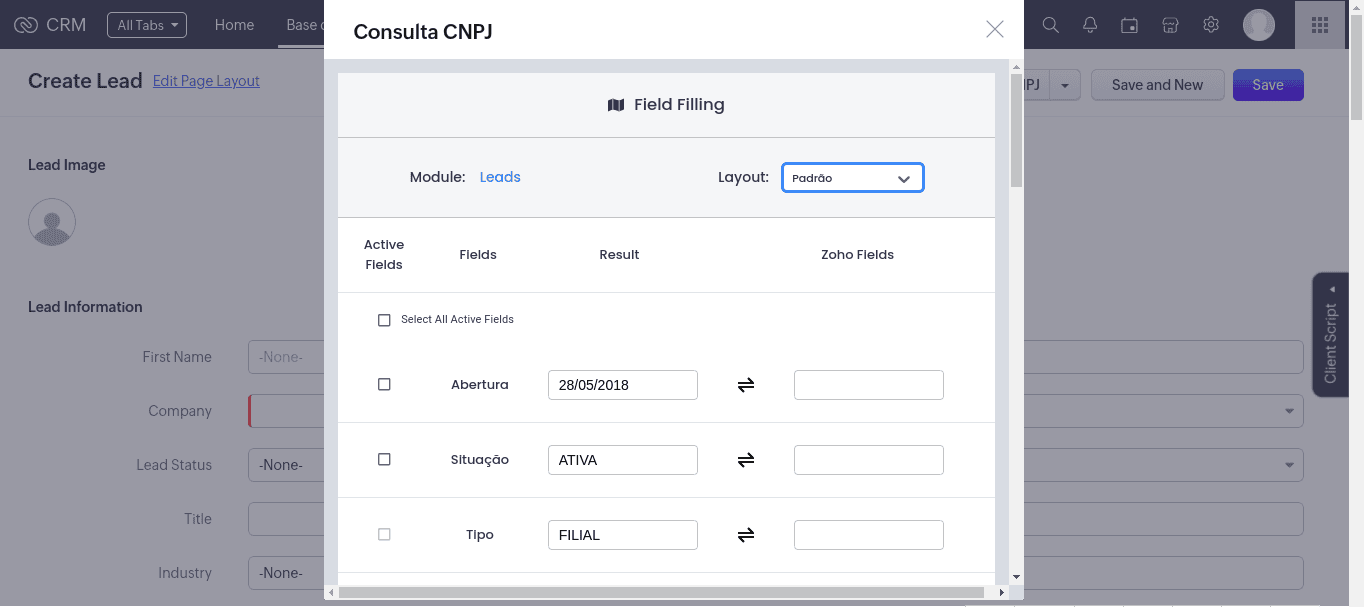Click the Save and New button
This screenshot has width=1364, height=607.
coord(1157,85)
